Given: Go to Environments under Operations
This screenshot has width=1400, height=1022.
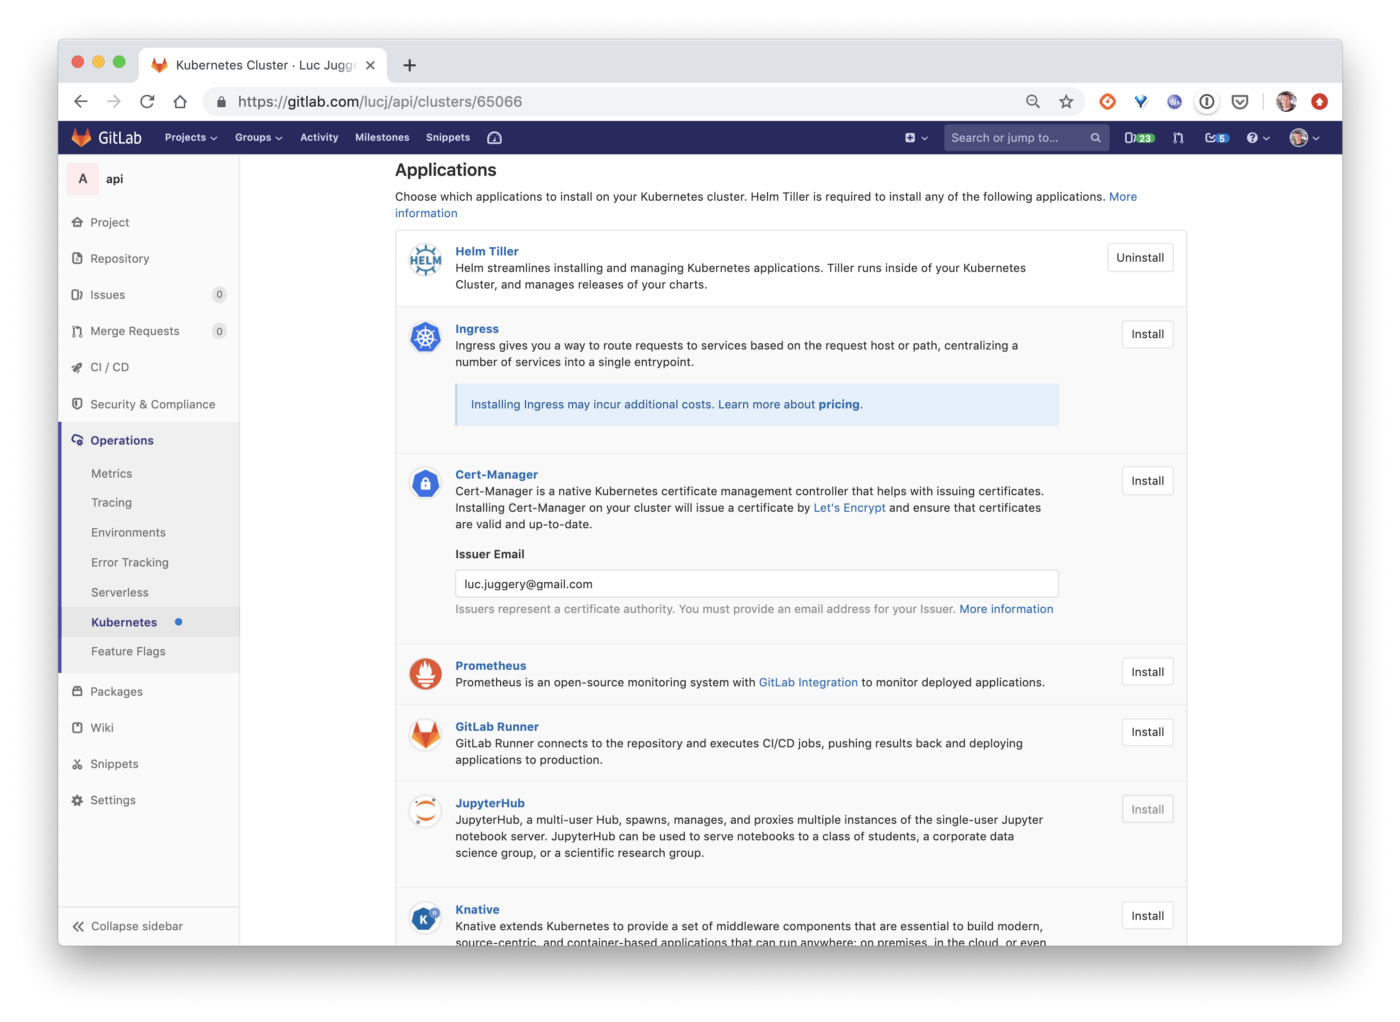Looking at the screenshot, I should pyautogui.click(x=128, y=533).
